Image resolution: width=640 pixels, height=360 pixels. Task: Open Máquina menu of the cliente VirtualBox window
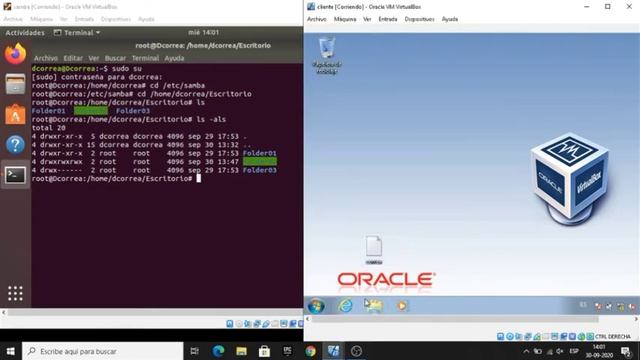coord(345,19)
